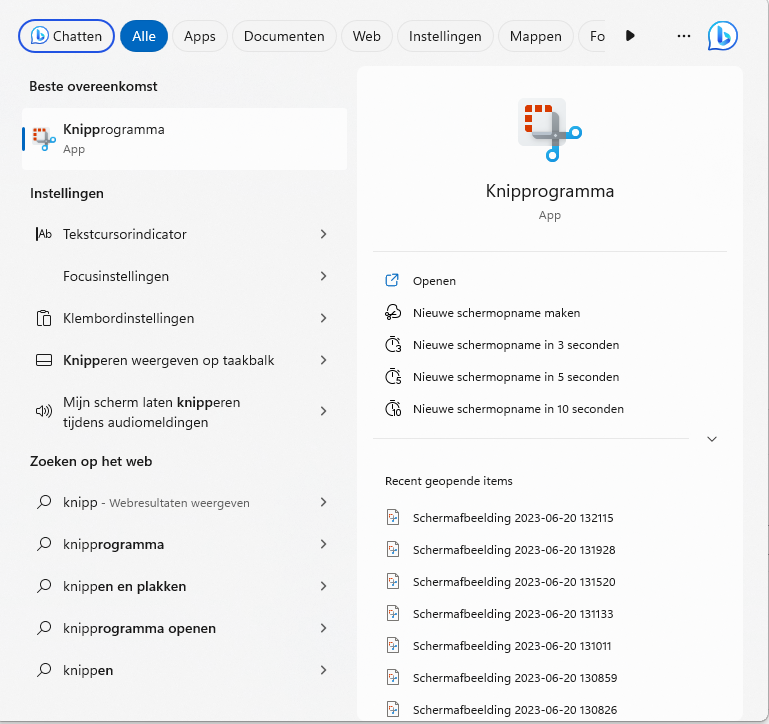The height and width of the screenshot is (724, 769).
Task: Click the three-dot more options icon
Action: (684, 36)
